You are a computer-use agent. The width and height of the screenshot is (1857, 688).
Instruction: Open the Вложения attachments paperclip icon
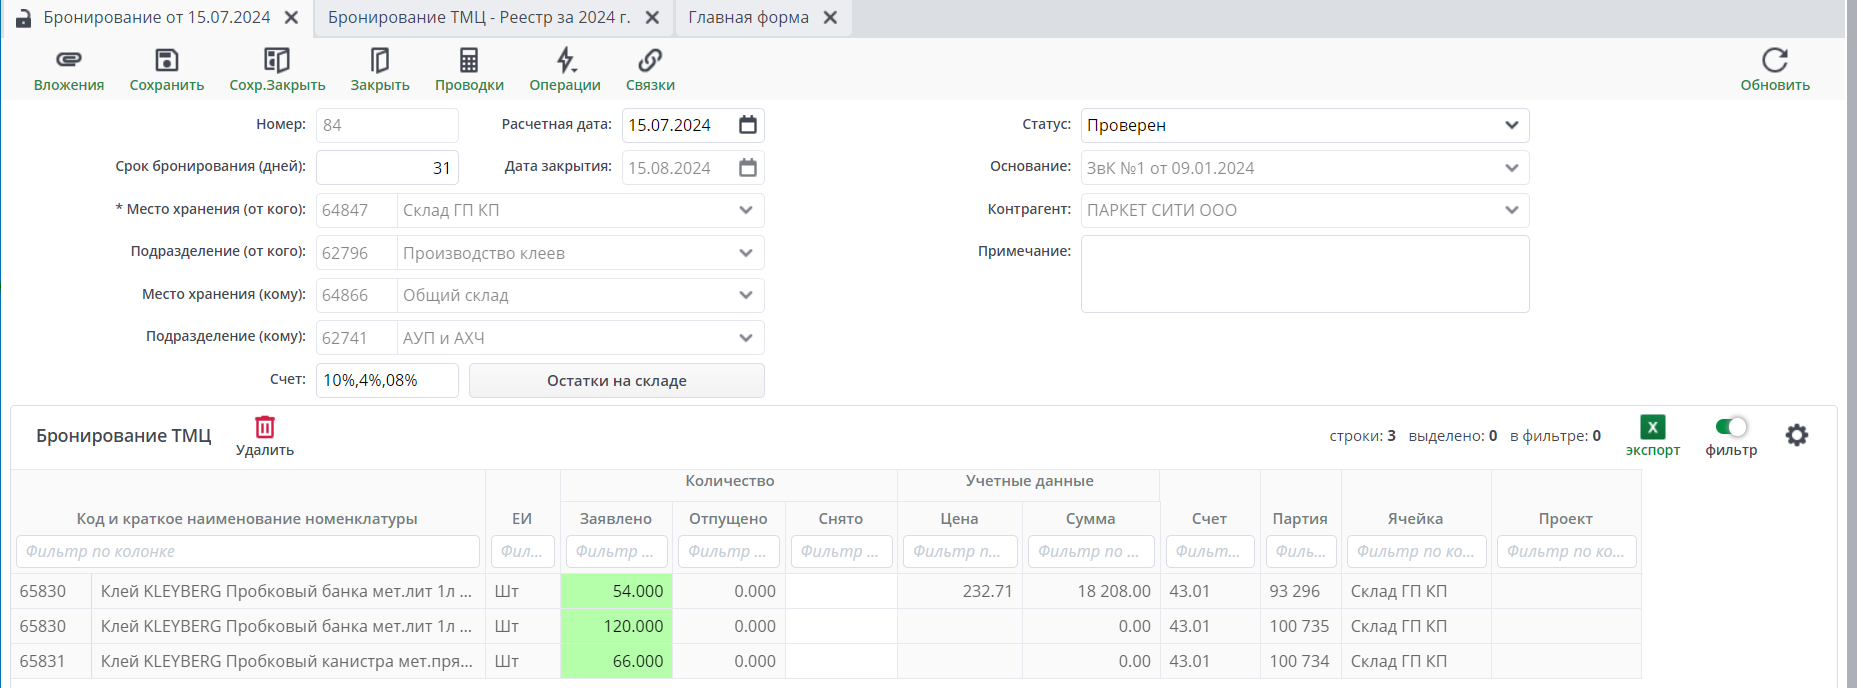68,61
